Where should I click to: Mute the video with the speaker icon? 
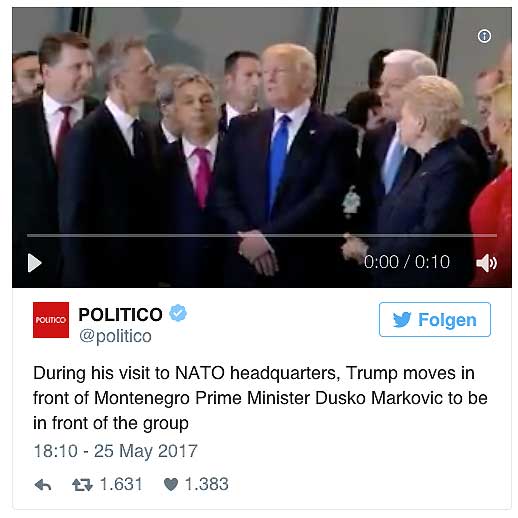[486, 263]
